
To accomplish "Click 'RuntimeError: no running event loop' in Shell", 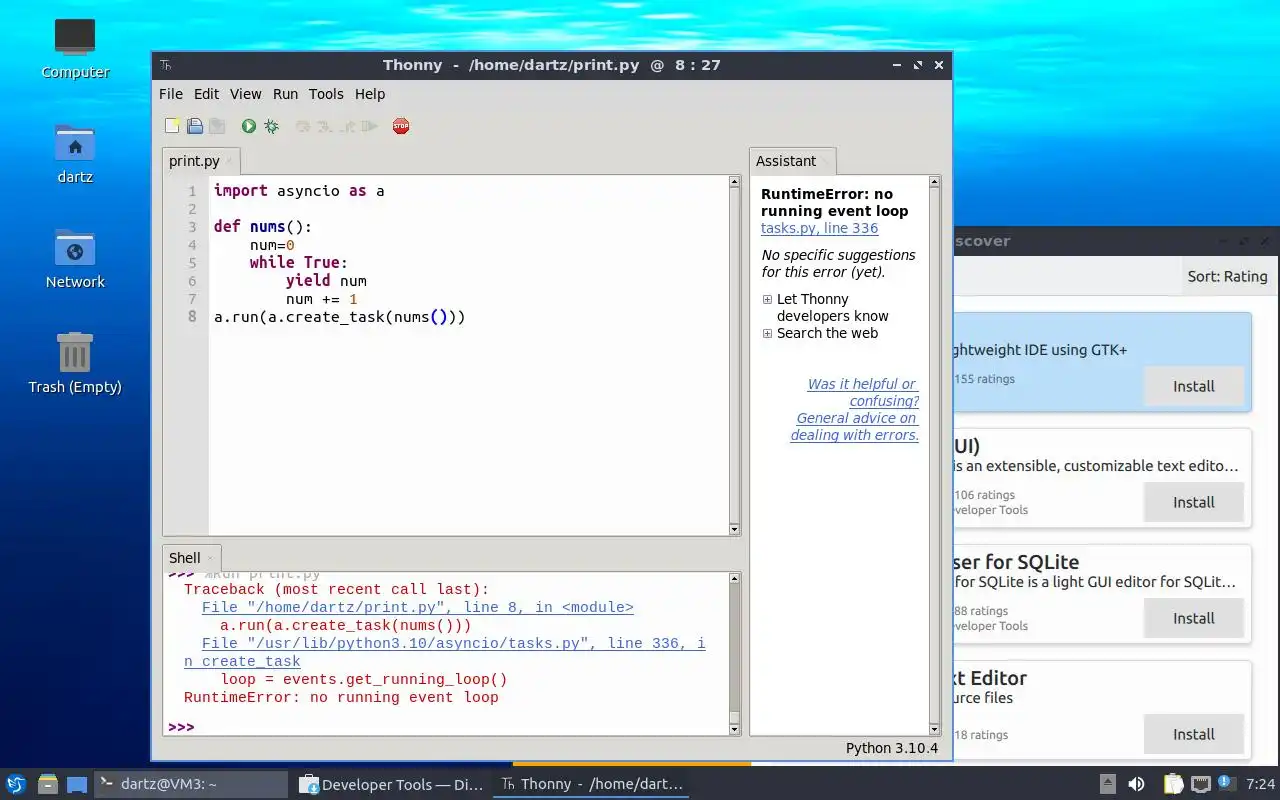I will click(341, 697).
